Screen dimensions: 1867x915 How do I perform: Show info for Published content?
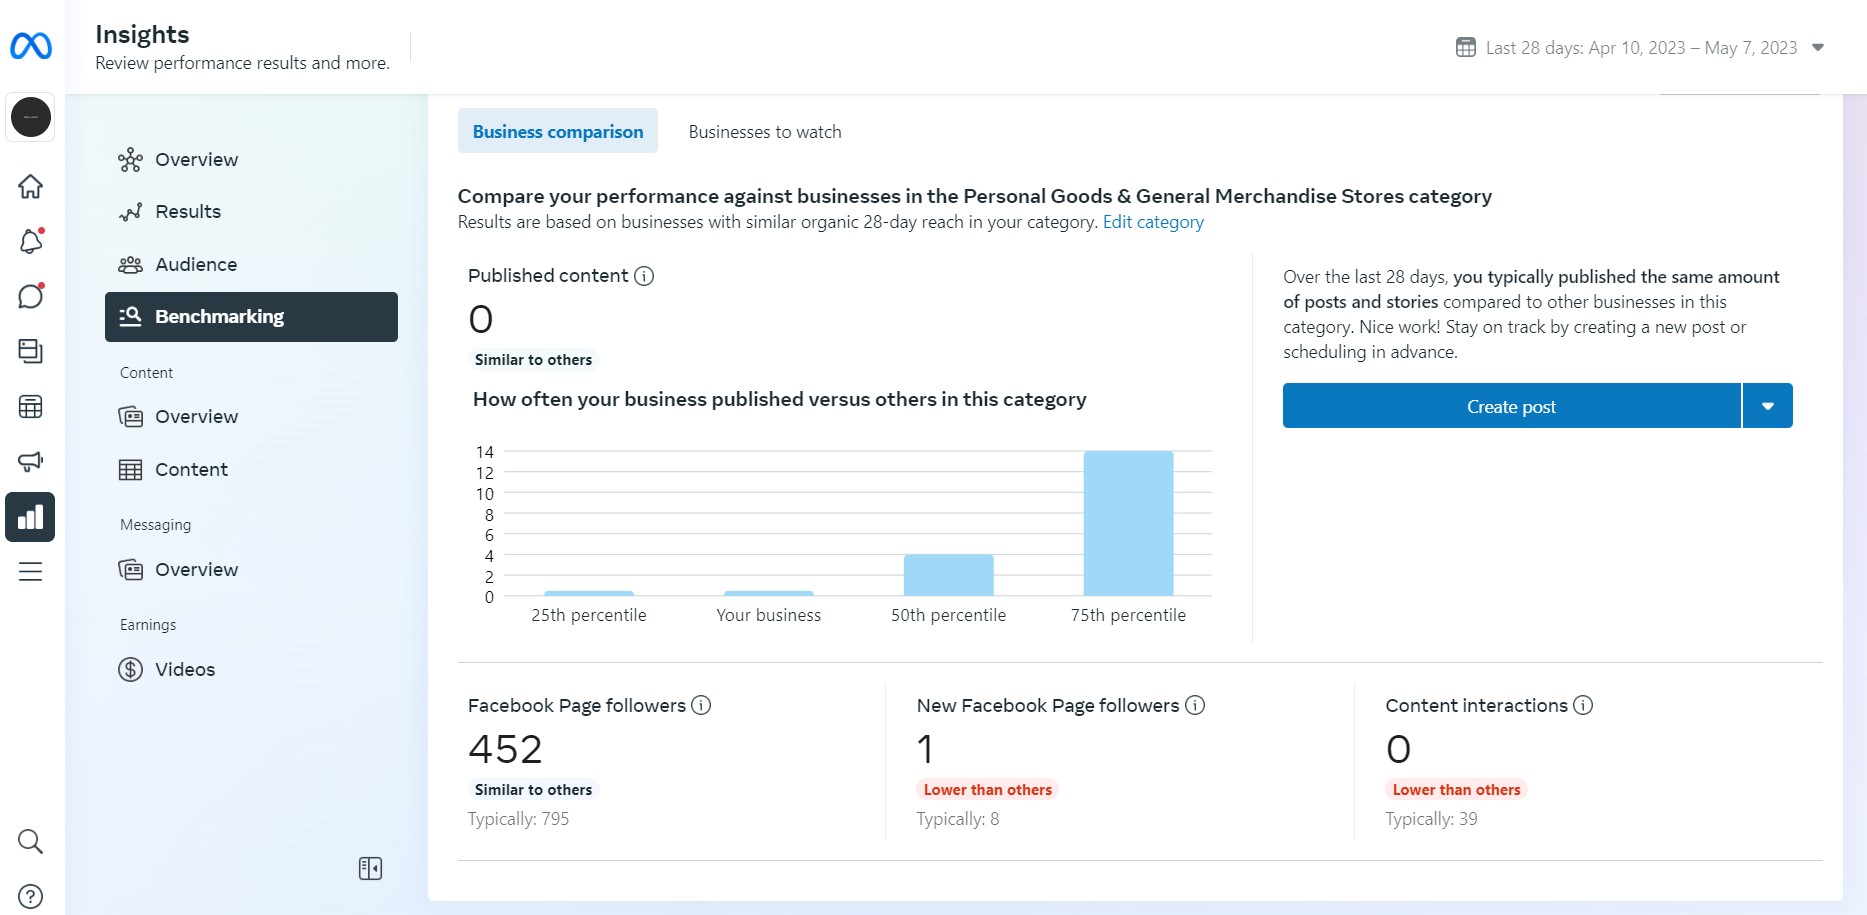pyautogui.click(x=644, y=276)
